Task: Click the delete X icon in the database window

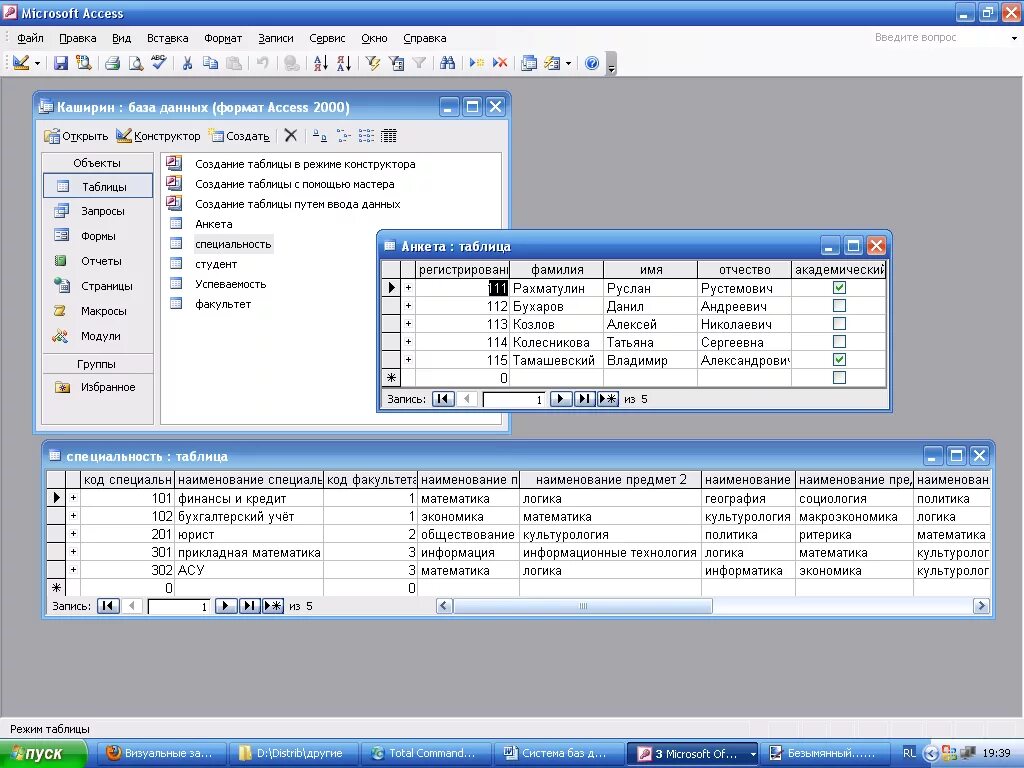Action: [x=291, y=136]
